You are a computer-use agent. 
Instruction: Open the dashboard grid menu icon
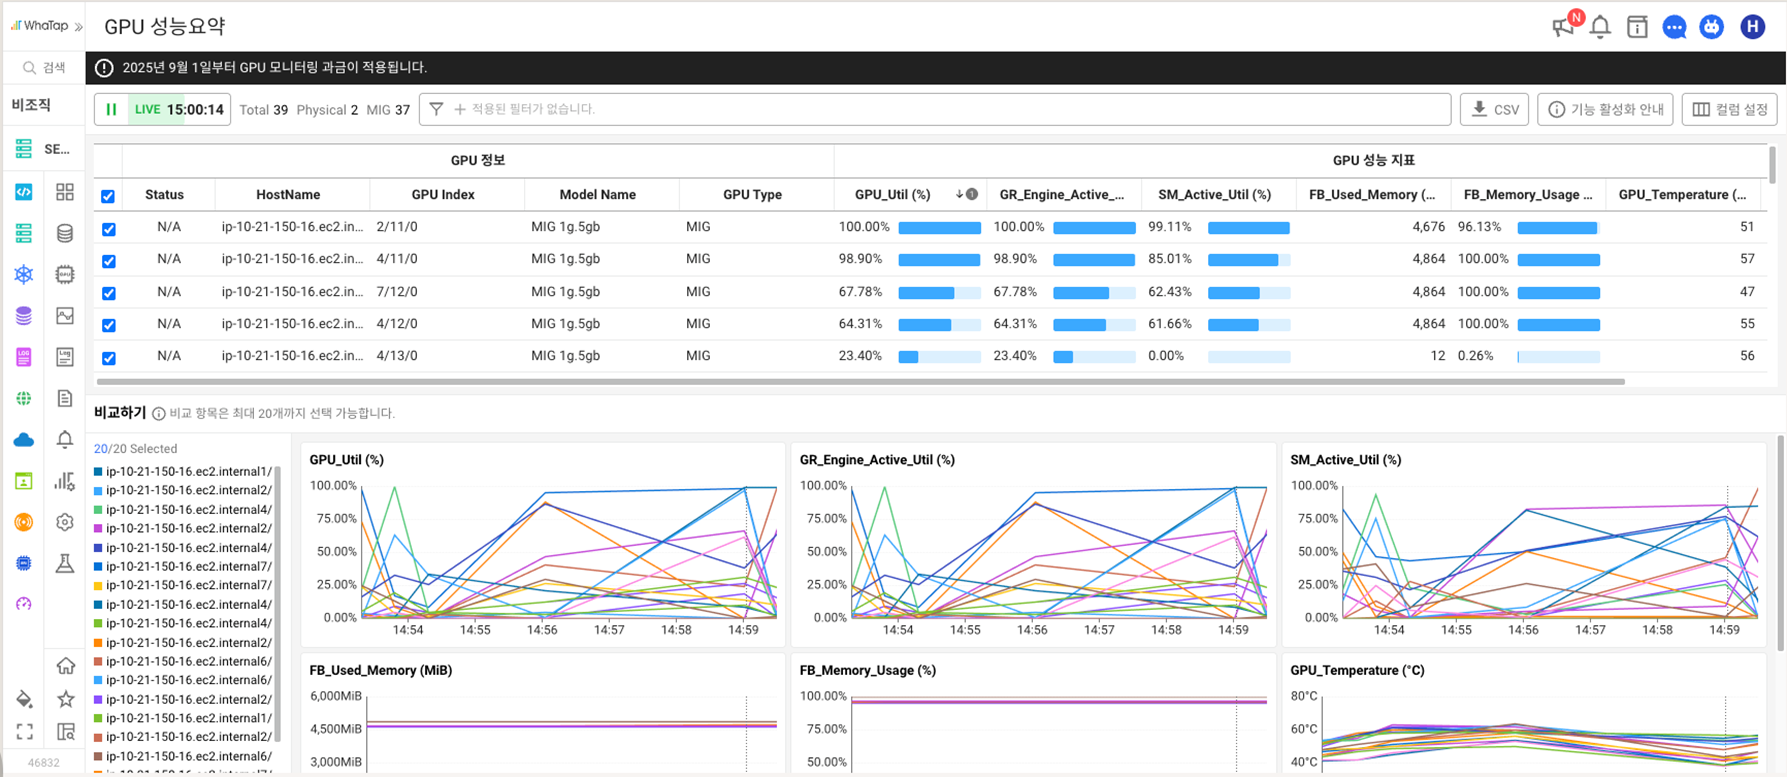(65, 191)
